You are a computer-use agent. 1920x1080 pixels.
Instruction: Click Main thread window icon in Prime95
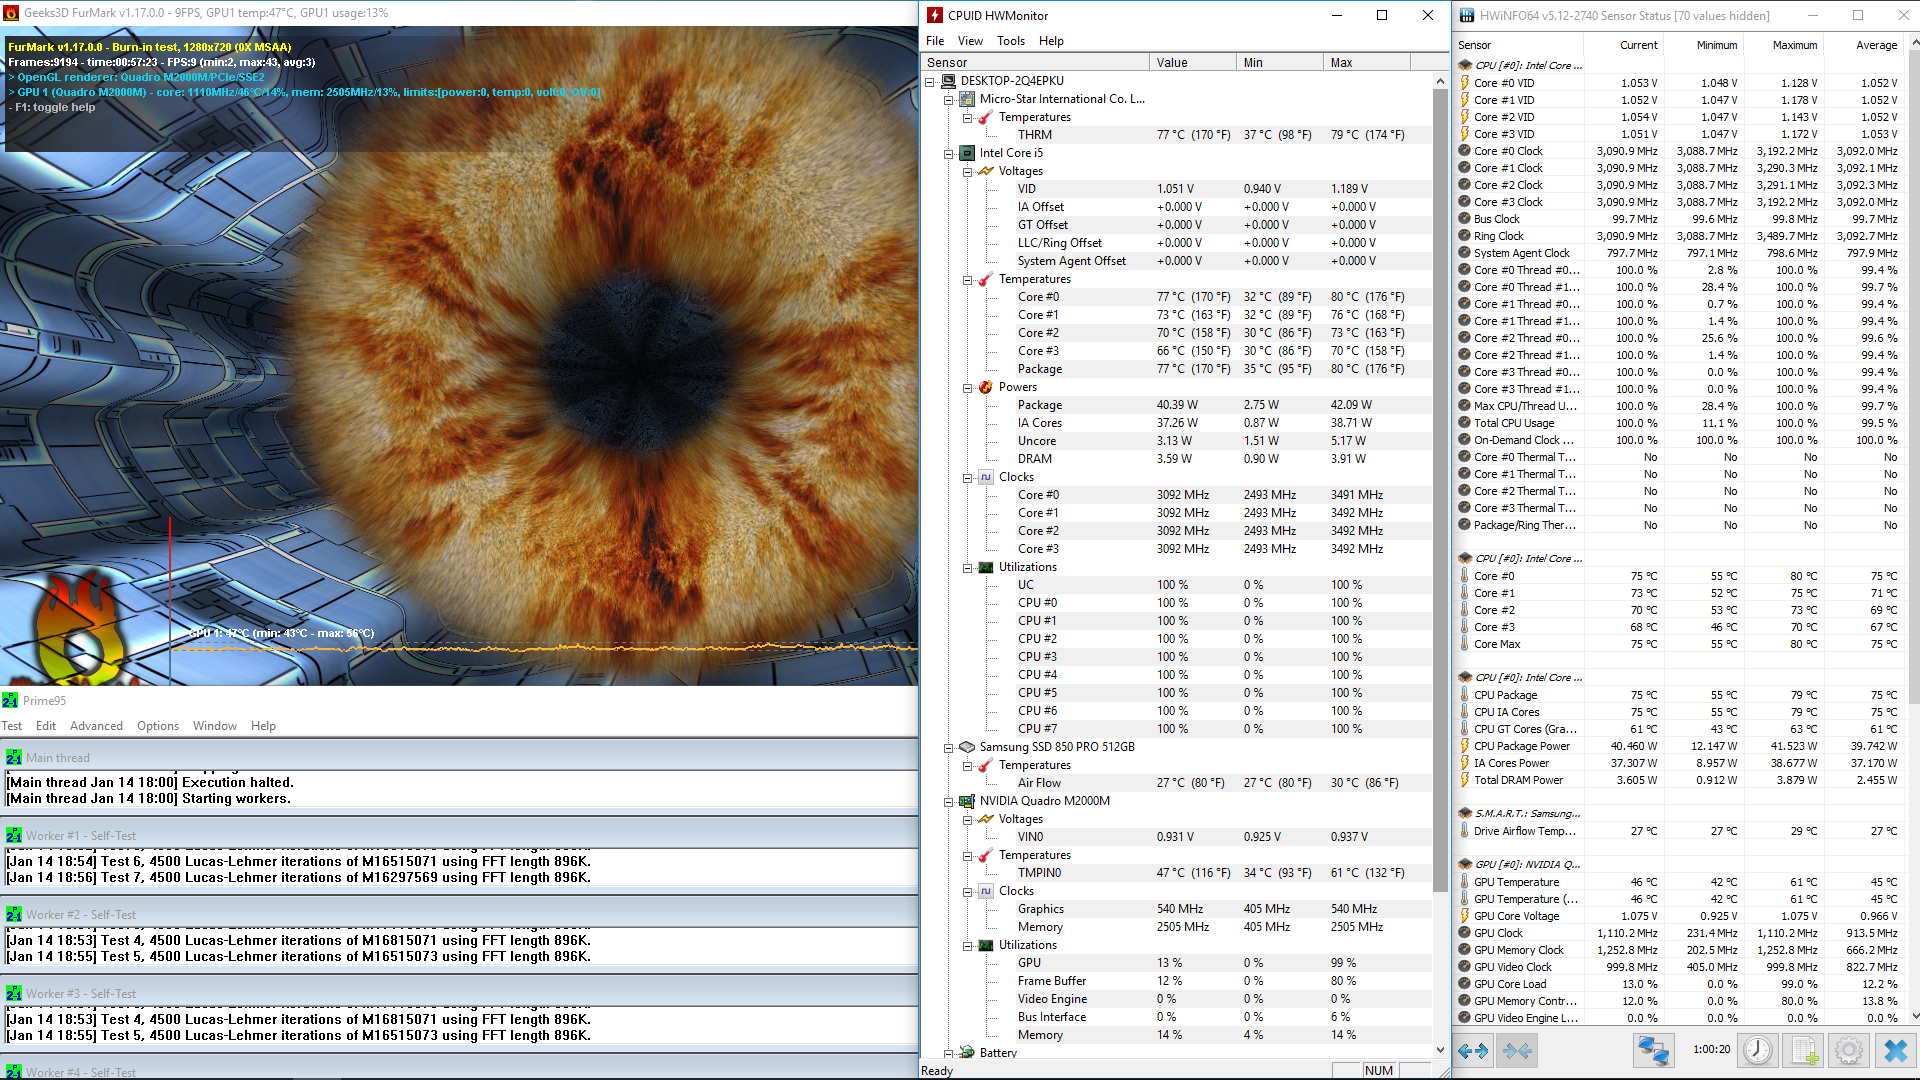[x=14, y=758]
